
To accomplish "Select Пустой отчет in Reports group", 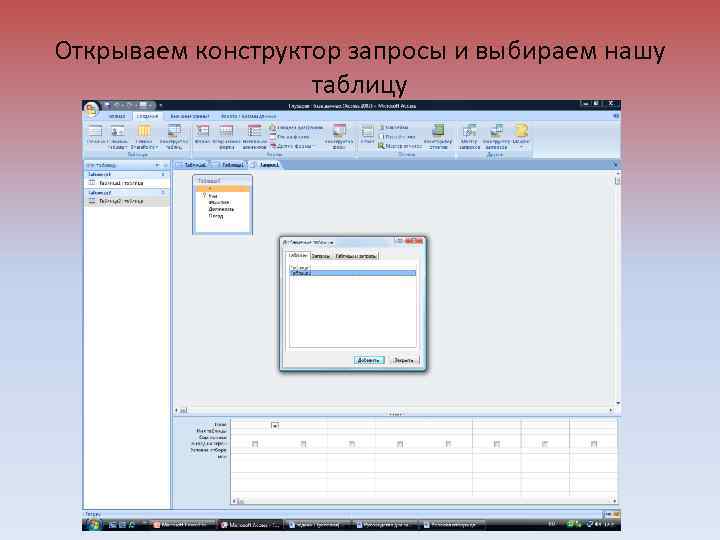I will 396,137.
